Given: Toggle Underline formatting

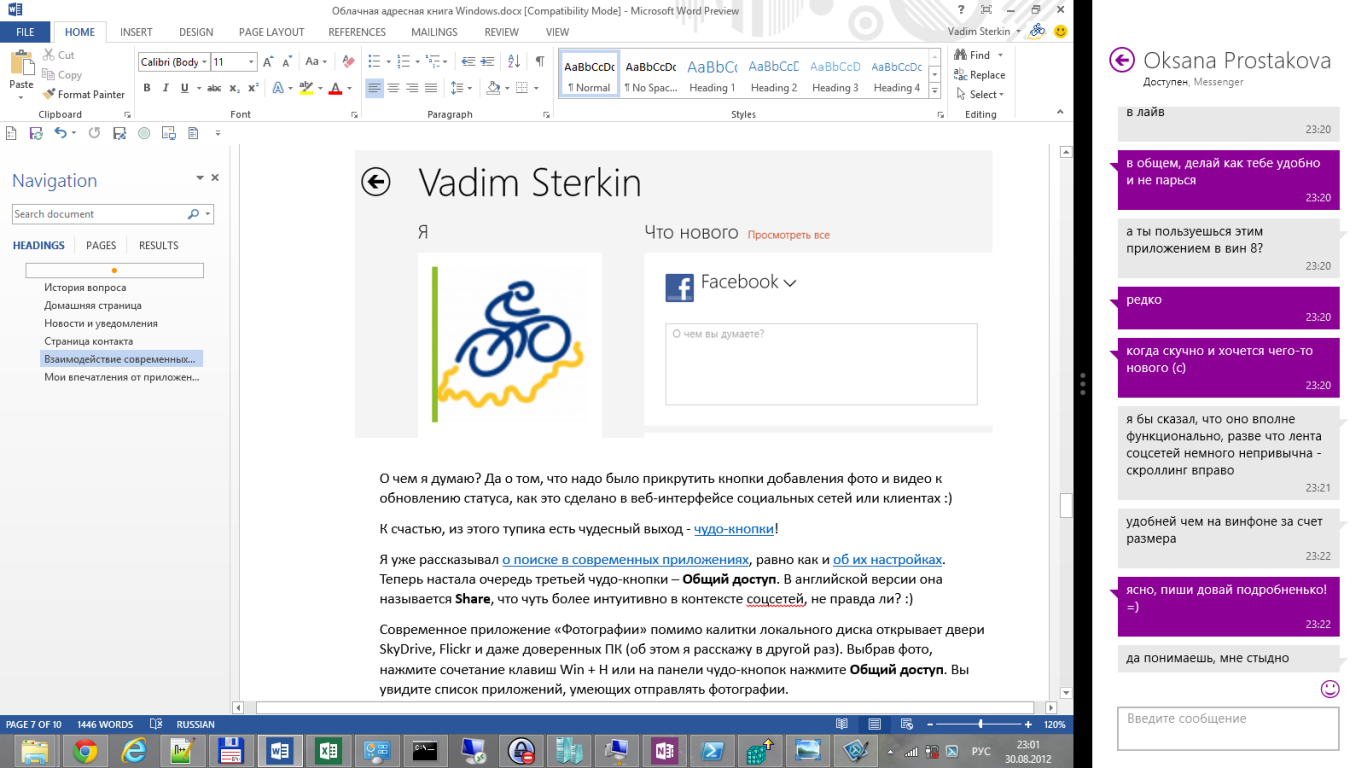Looking at the screenshot, I should tap(185, 88).
